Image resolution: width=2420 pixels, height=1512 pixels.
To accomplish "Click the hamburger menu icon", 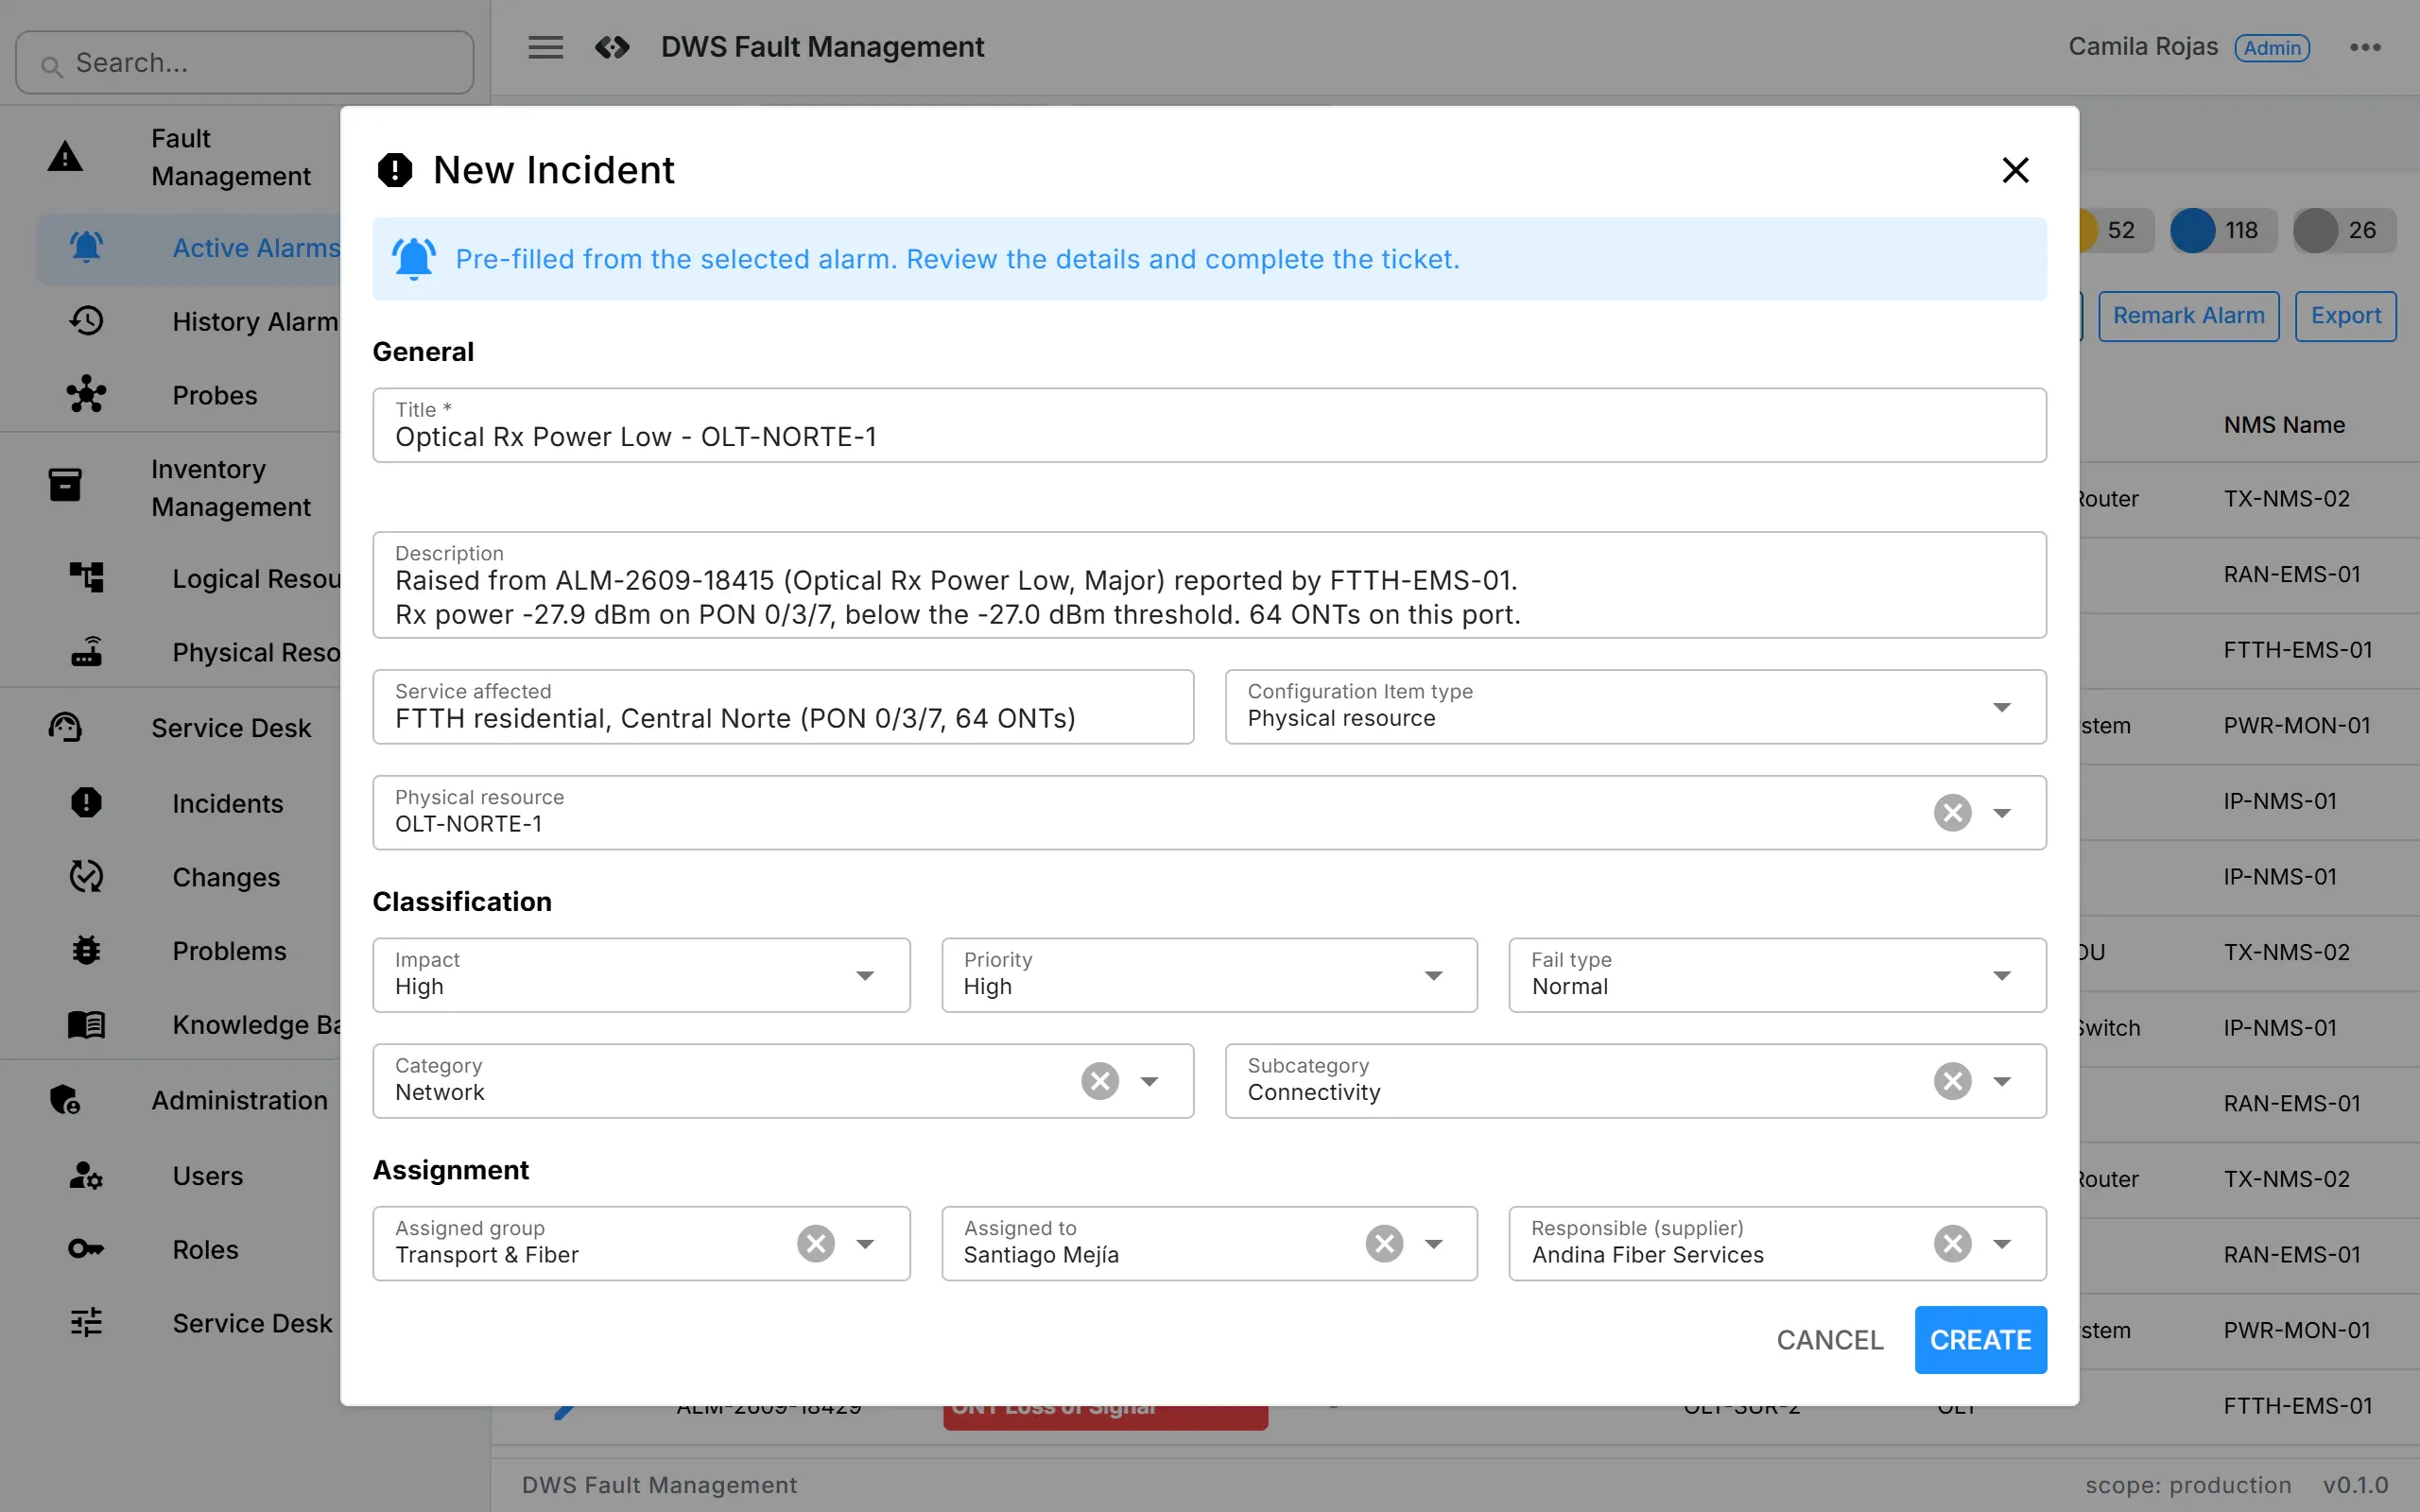I will point(545,47).
